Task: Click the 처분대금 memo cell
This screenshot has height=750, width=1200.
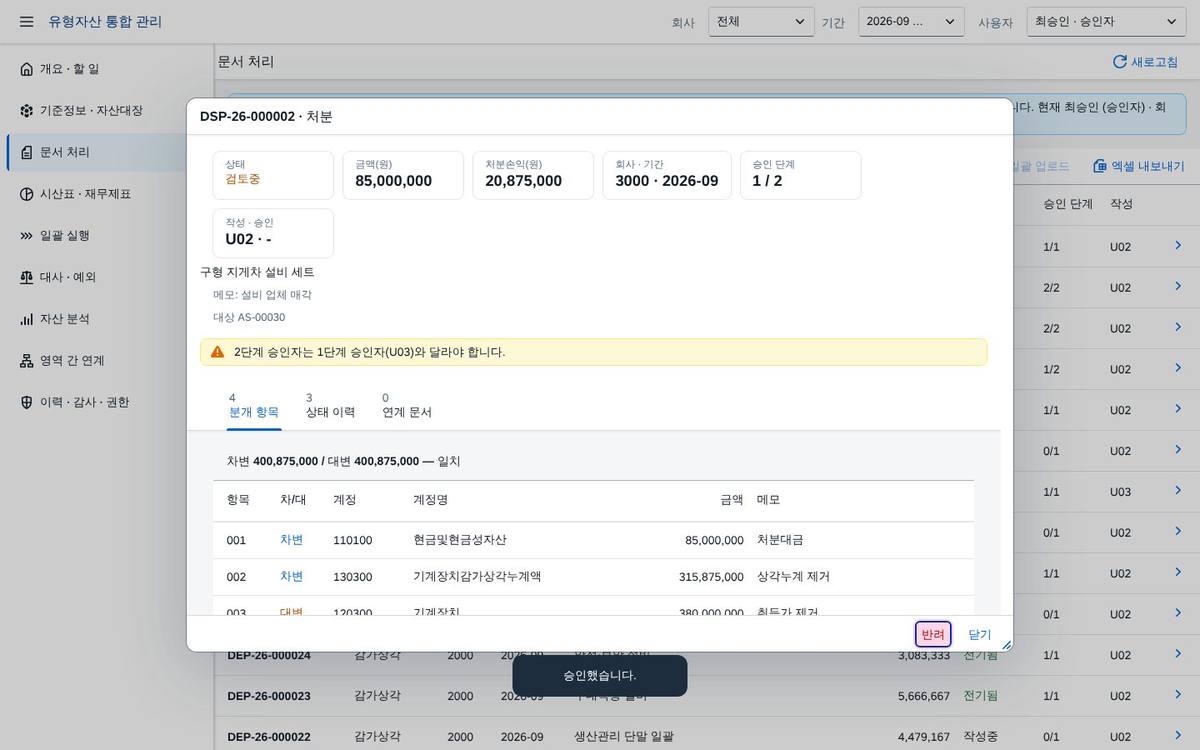Action: (780, 540)
